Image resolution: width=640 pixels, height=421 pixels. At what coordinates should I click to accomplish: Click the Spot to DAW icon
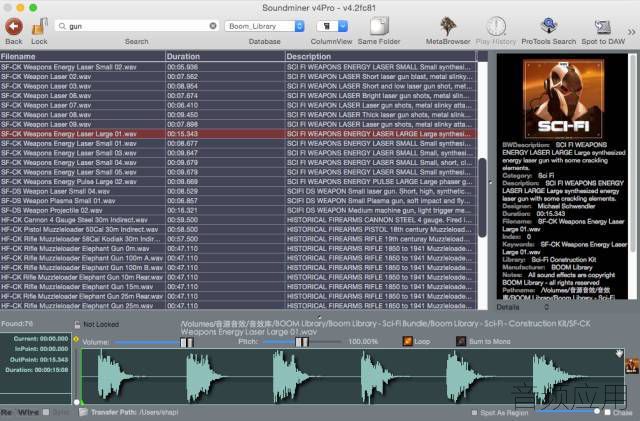(603, 27)
